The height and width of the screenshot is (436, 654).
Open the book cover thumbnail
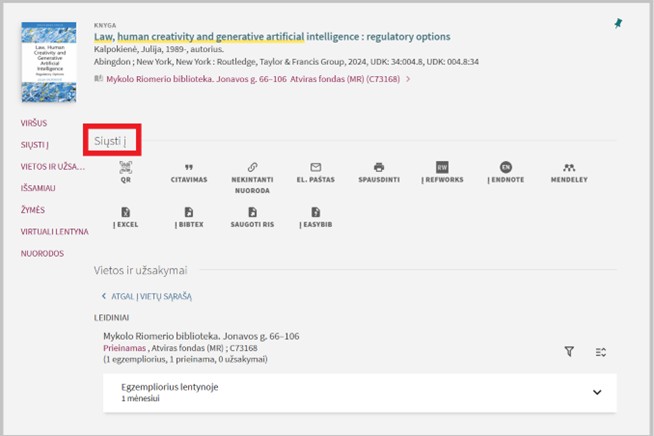[48, 62]
